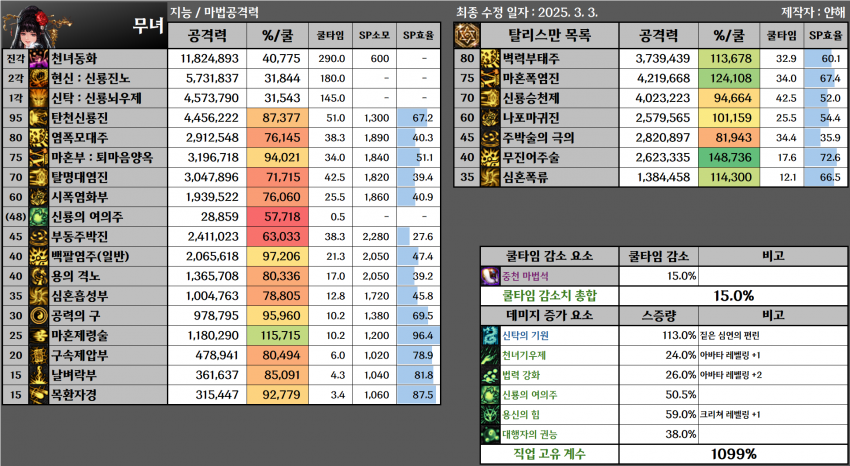The image size is (850, 466).
Task: Select the 탄천신룡진 skill icon
Action: click(40, 117)
